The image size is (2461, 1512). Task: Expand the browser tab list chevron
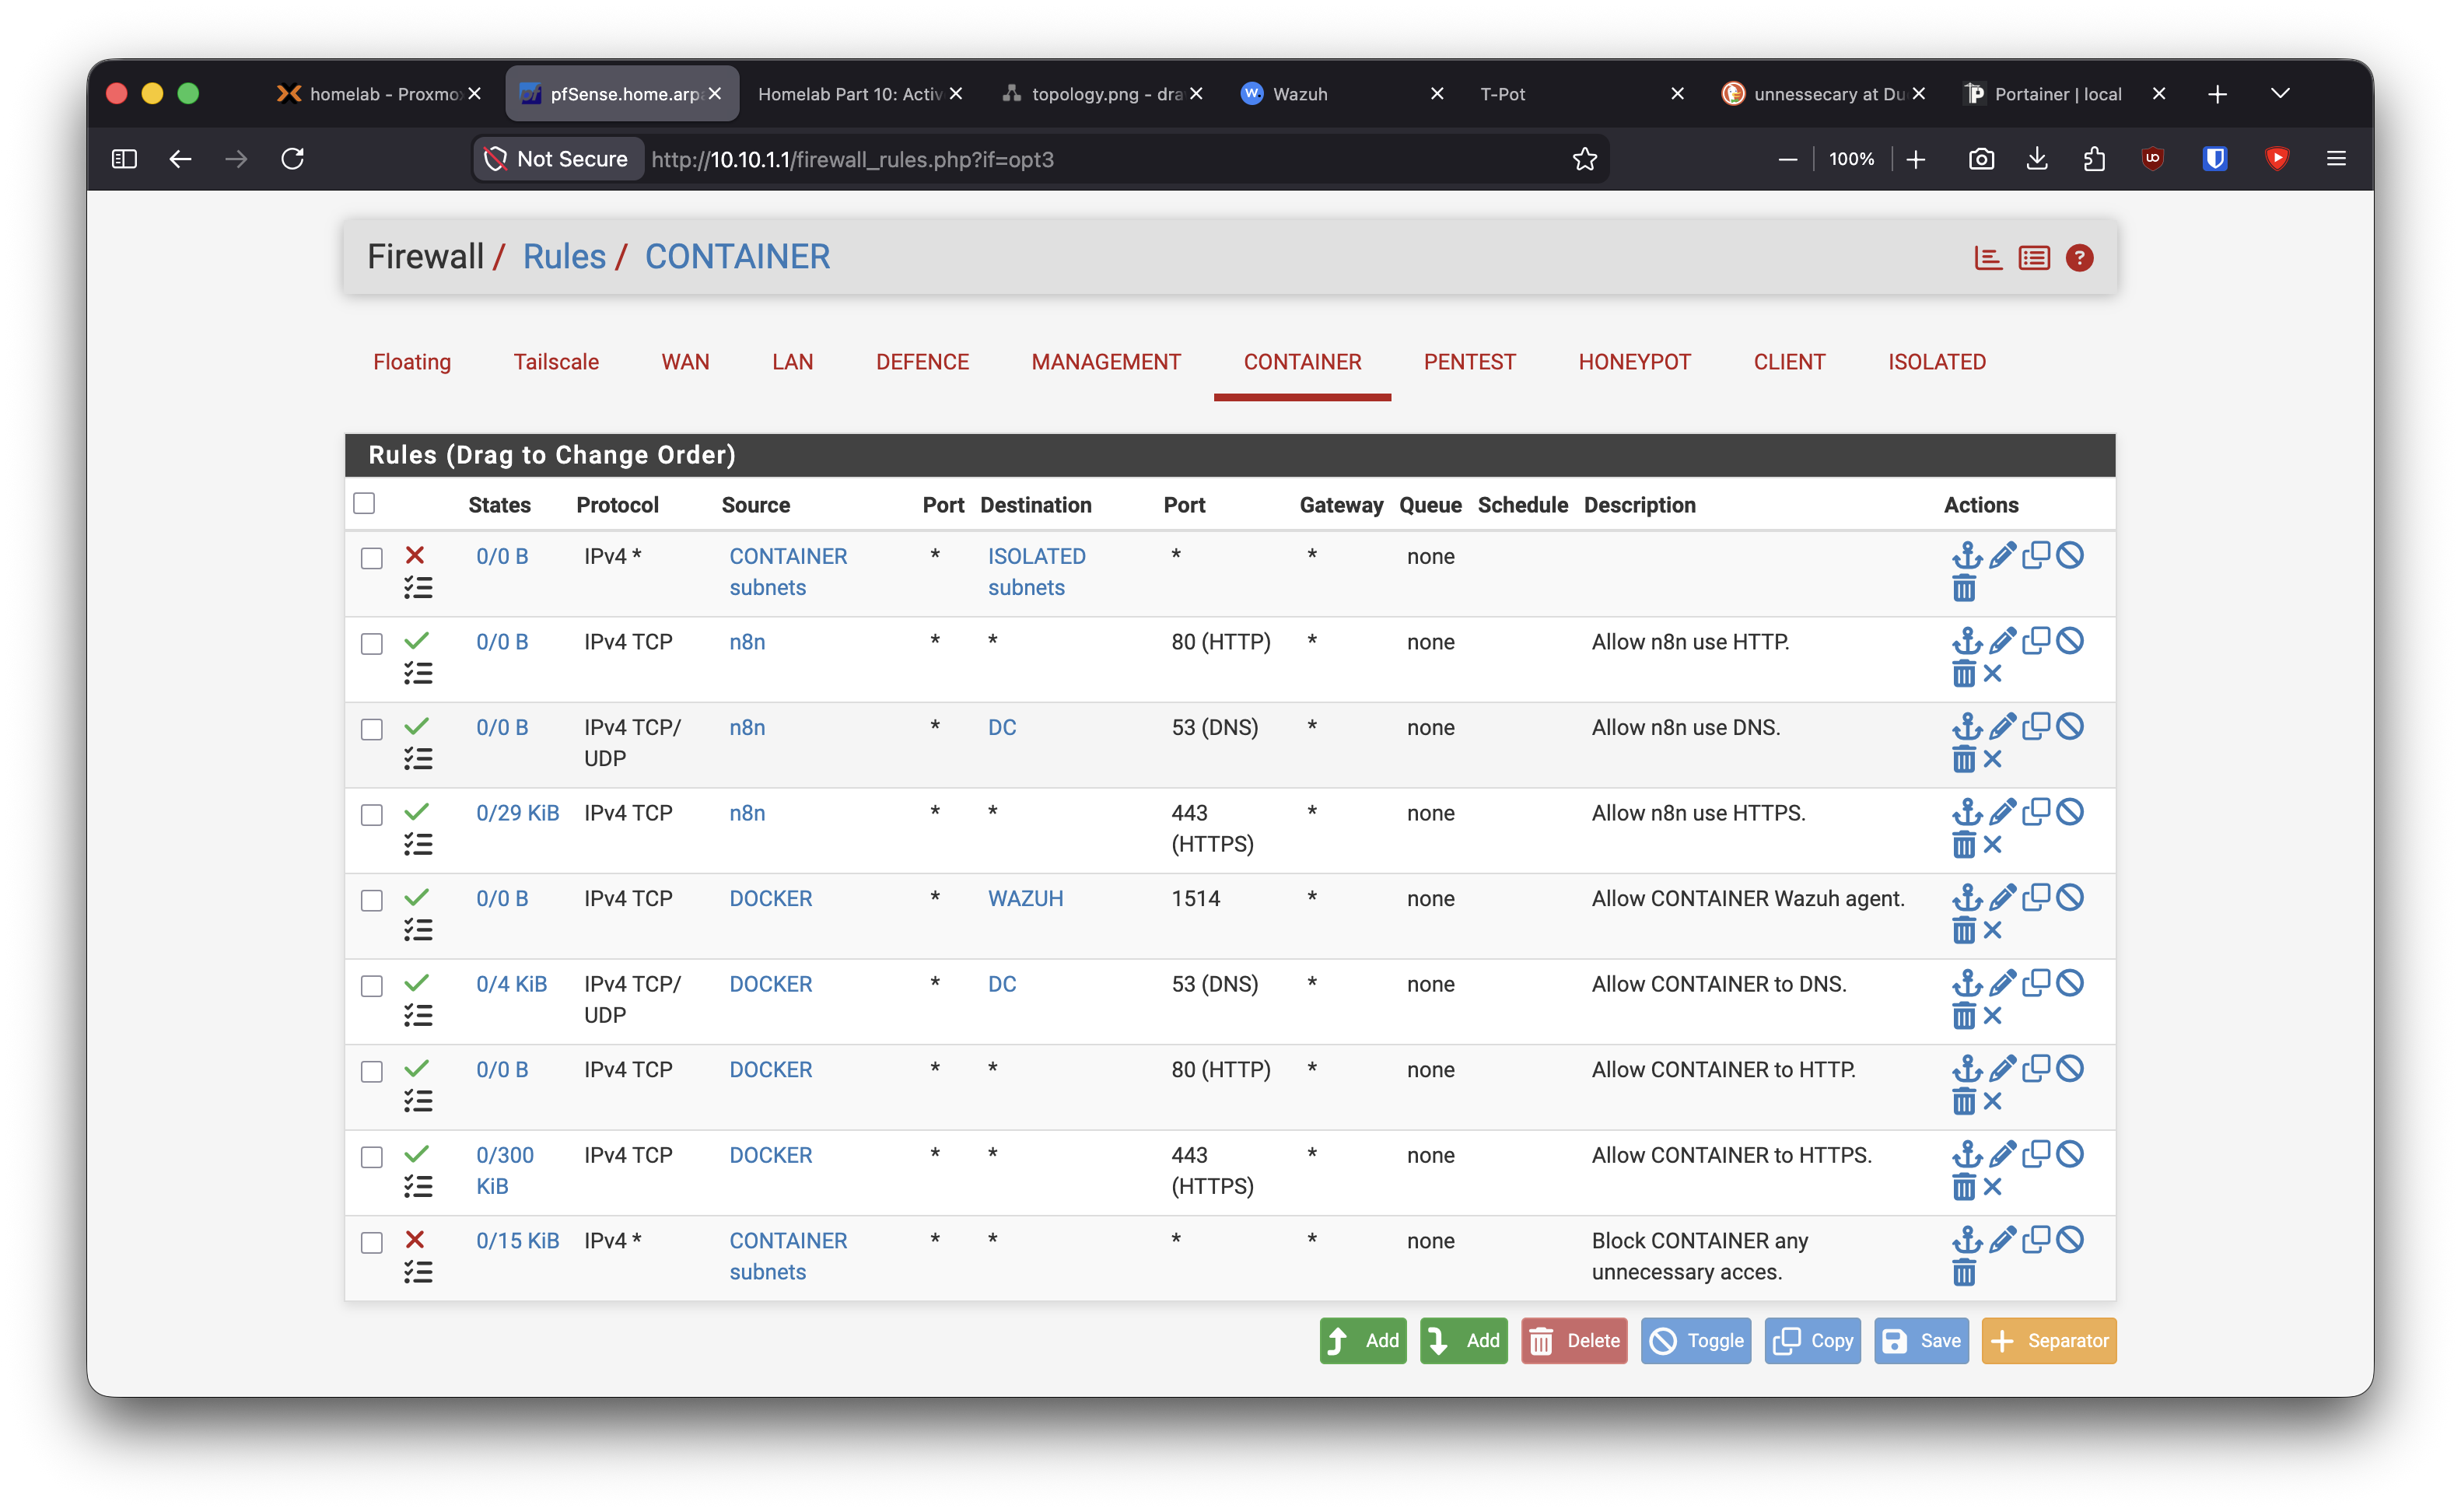click(x=2279, y=93)
